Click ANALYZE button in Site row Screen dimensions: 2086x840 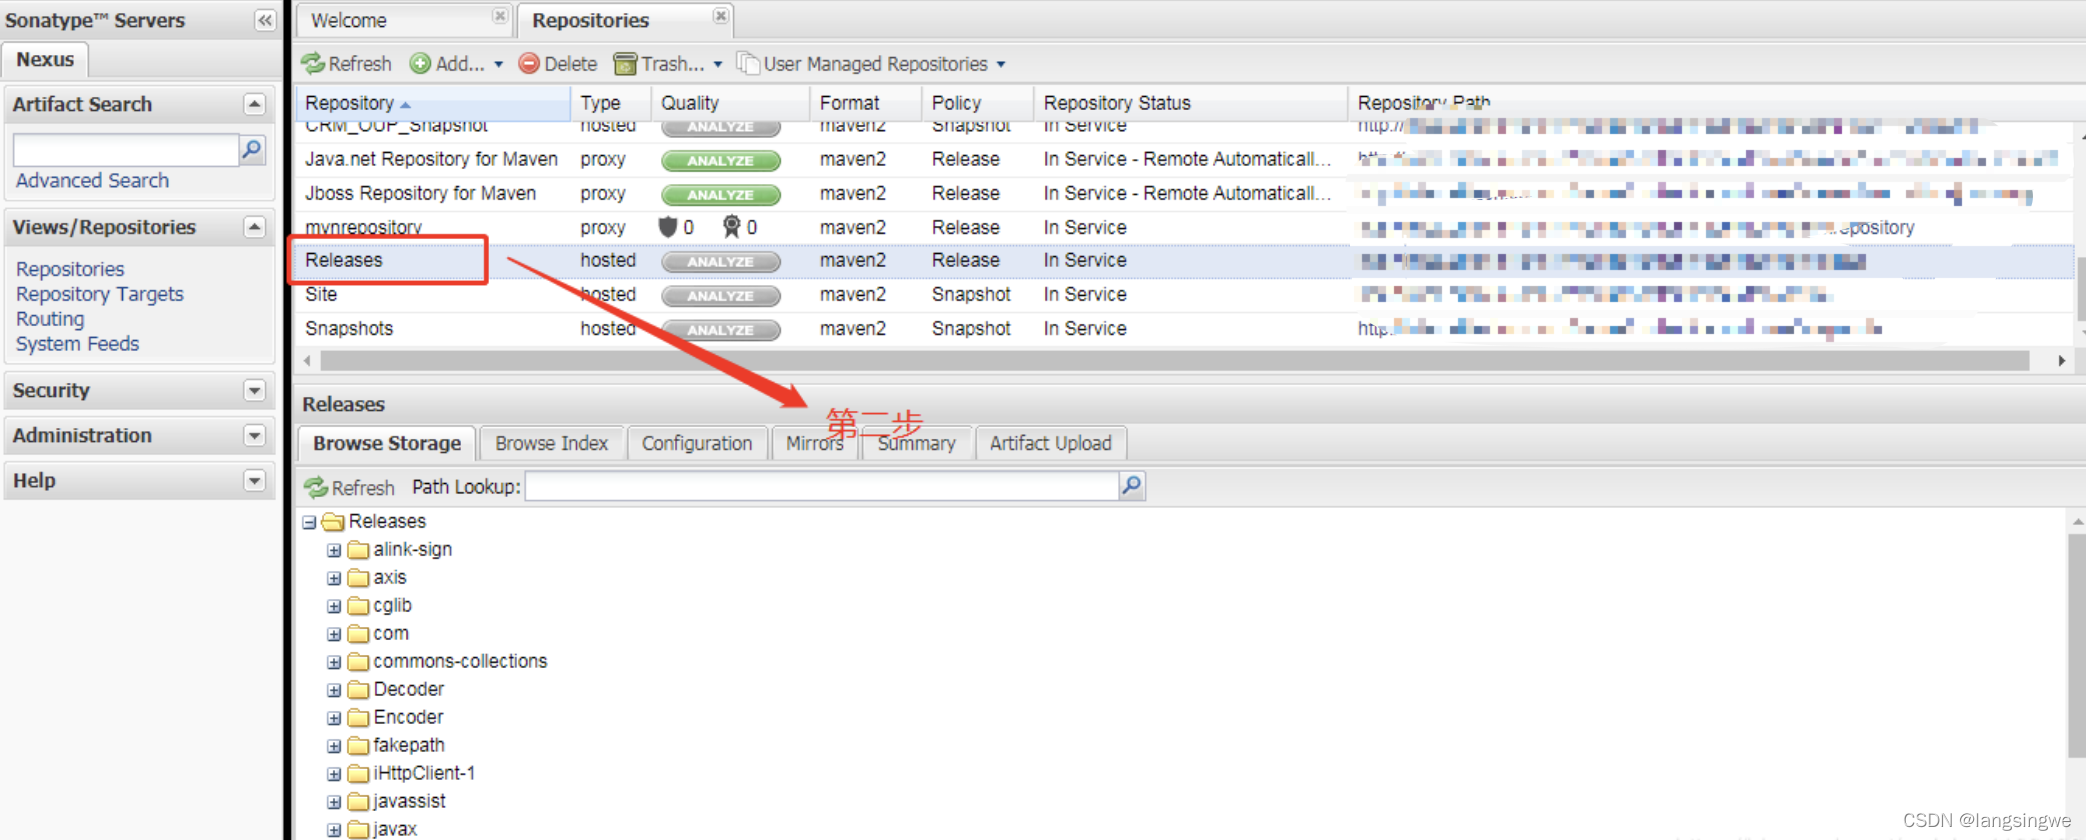click(720, 296)
